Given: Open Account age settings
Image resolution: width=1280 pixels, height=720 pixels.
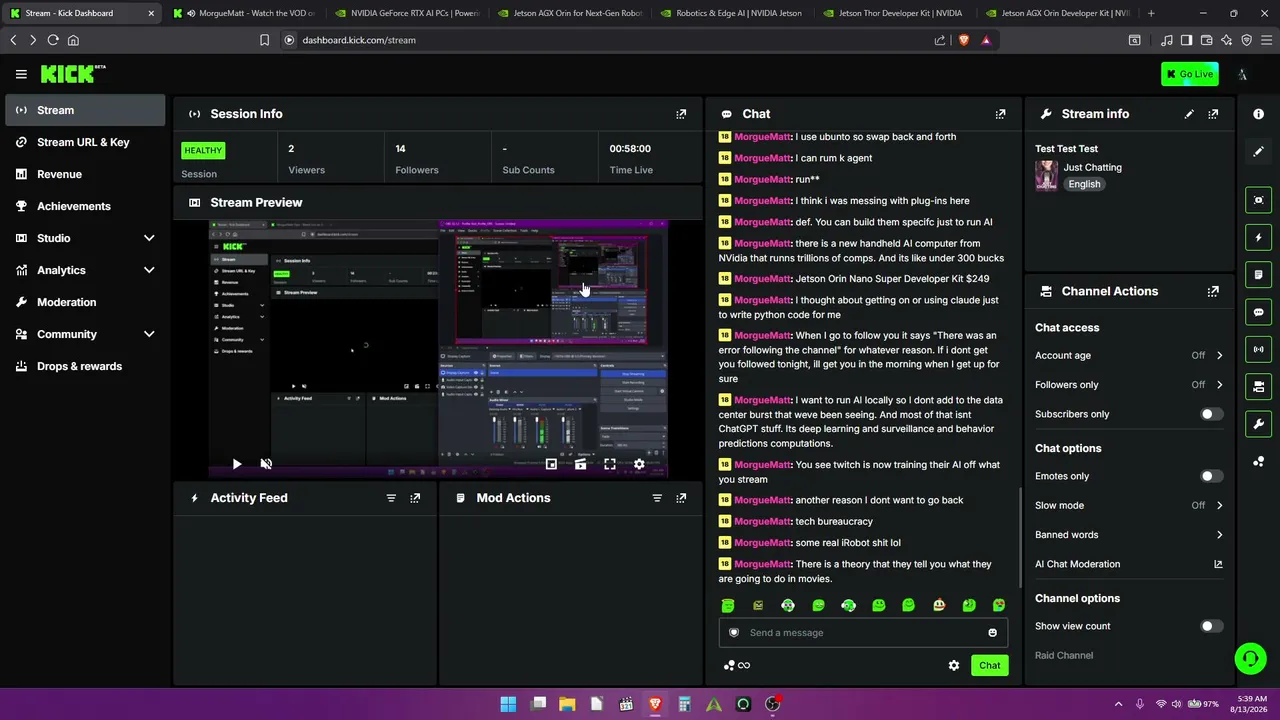Looking at the screenshot, I should (1129, 355).
